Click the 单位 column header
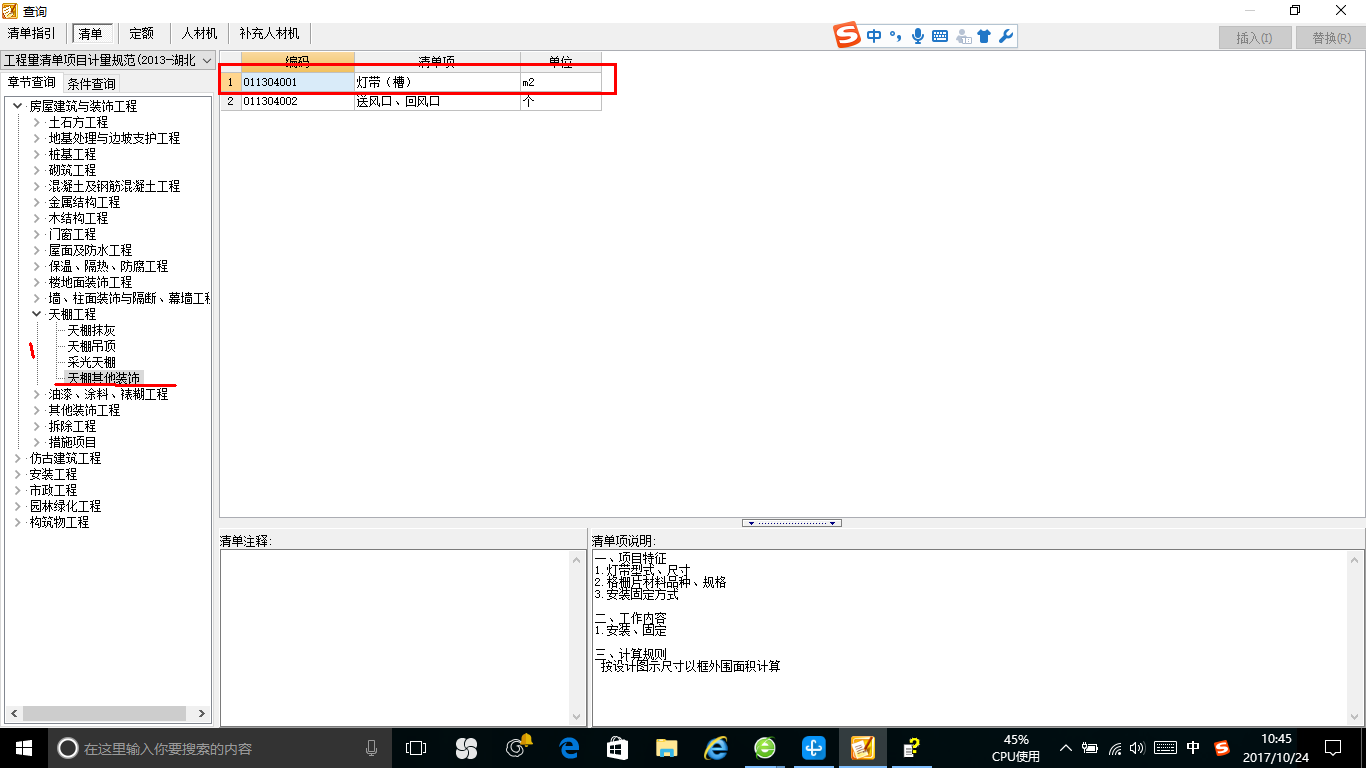This screenshot has height=768, width=1366. (x=561, y=62)
